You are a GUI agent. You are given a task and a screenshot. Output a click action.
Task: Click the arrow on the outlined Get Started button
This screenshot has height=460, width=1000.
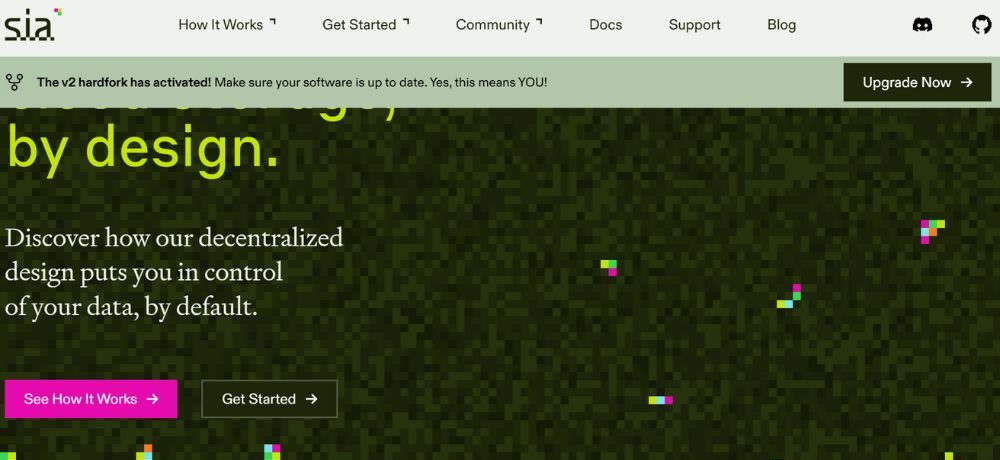click(312, 399)
